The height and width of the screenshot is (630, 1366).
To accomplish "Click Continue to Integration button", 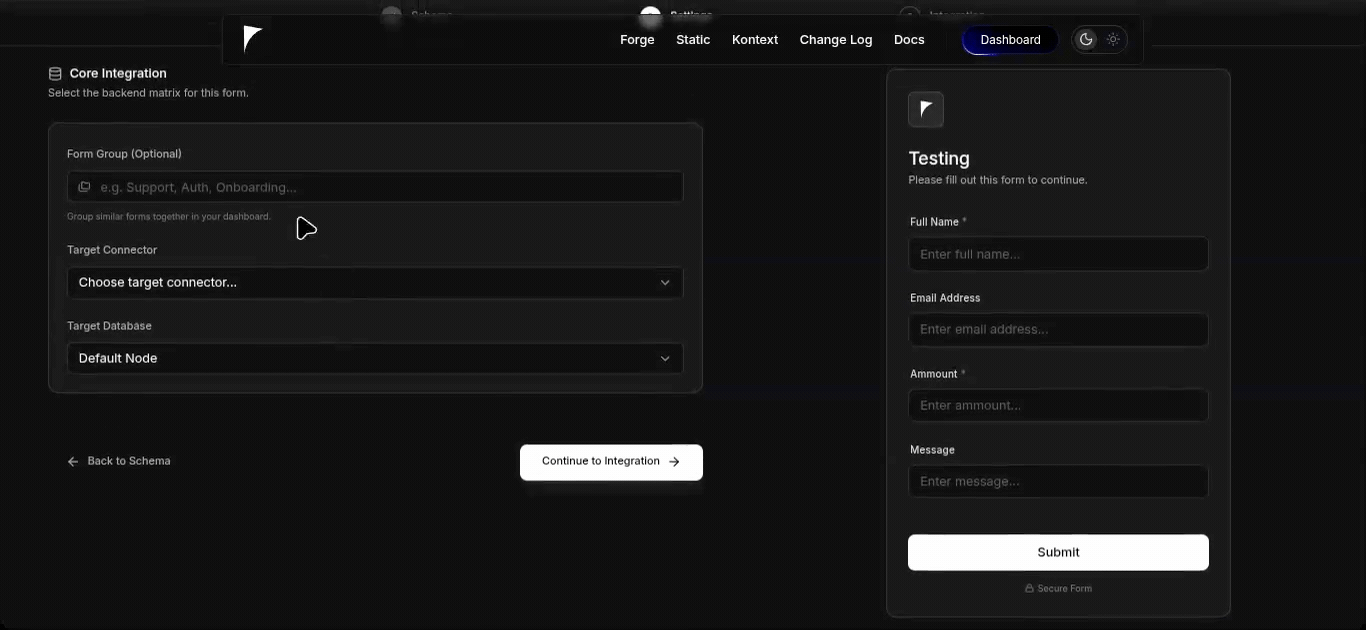I will click(x=611, y=462).
